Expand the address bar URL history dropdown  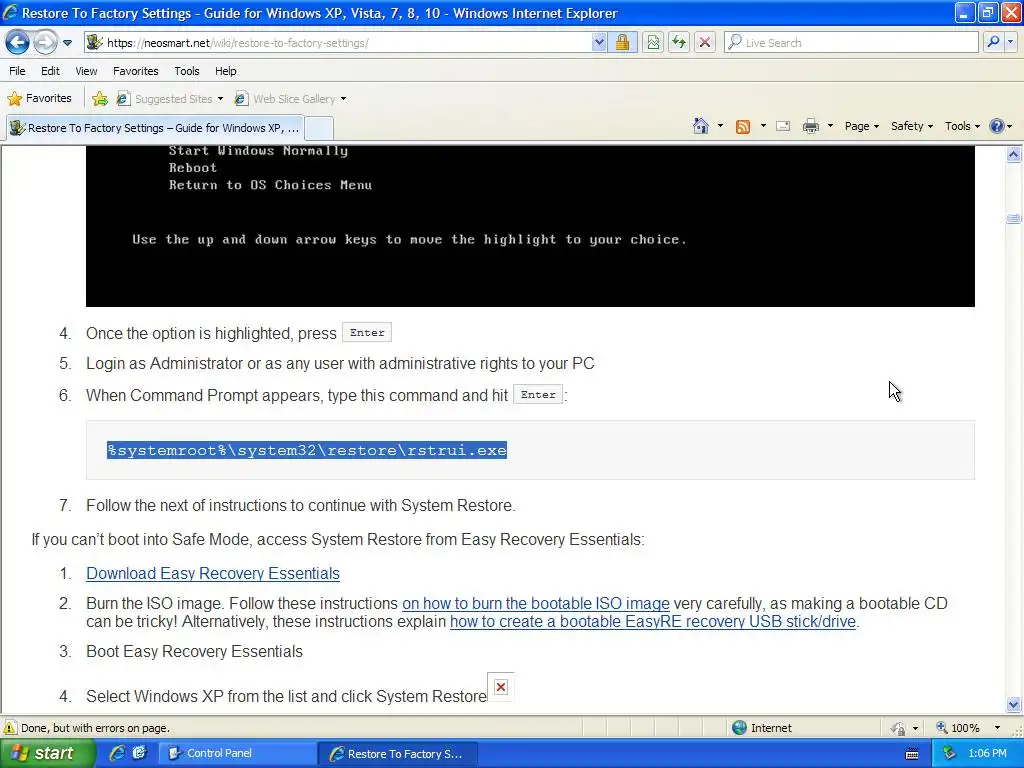[599, 43]
